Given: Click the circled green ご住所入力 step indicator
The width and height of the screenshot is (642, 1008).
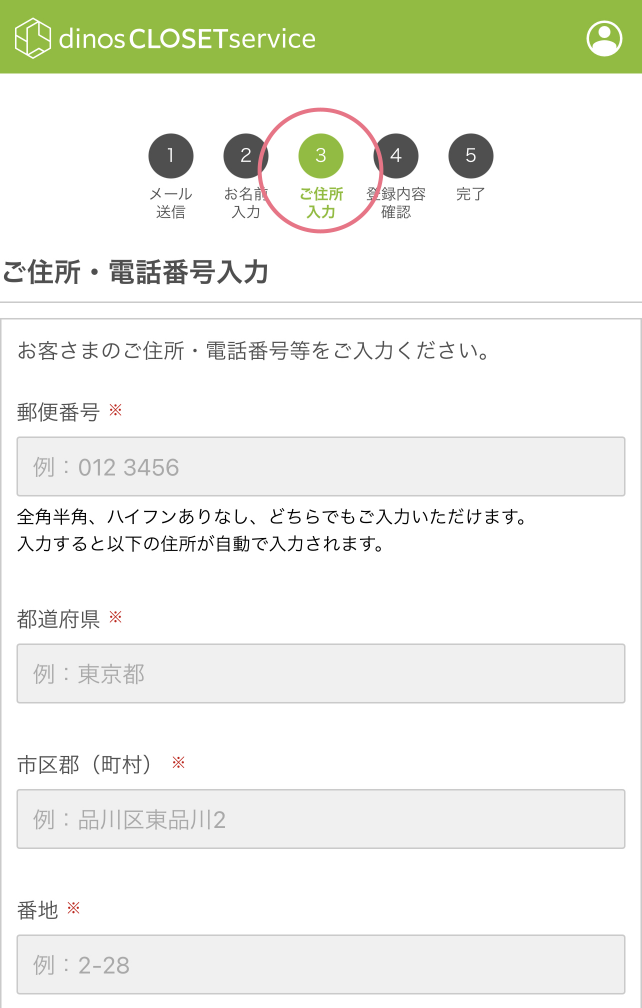Looking at the screenshot, I should (320, 170).
